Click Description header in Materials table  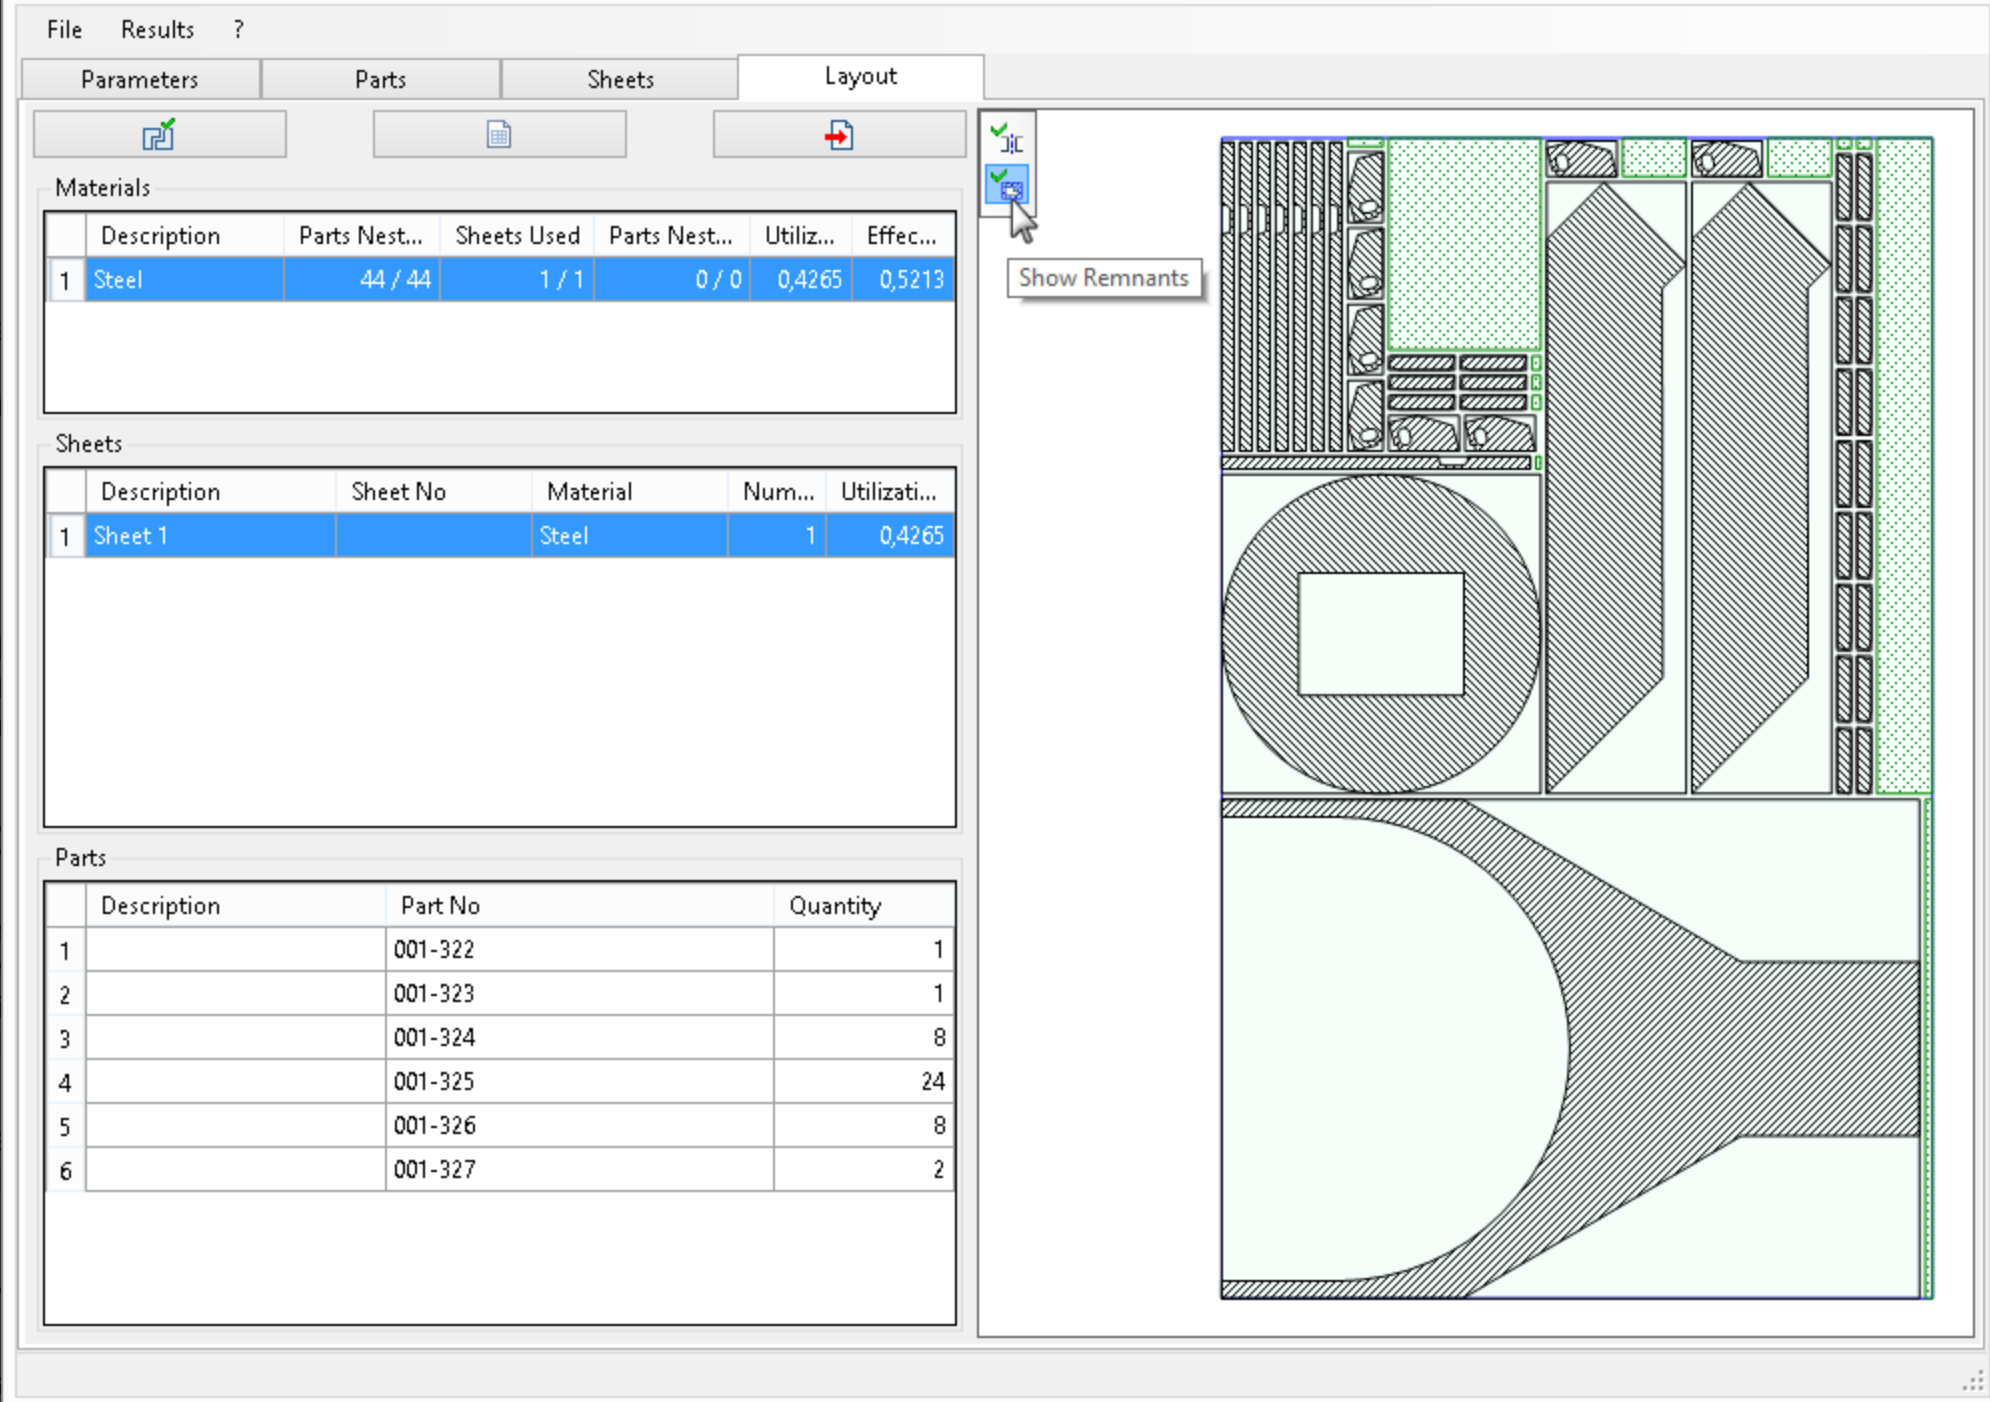pyautogui.click(x=185, y=236)
